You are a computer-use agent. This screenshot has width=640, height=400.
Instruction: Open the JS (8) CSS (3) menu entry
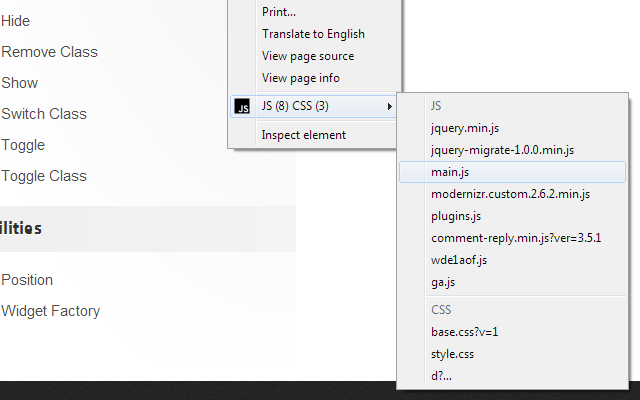coord(314,107)
